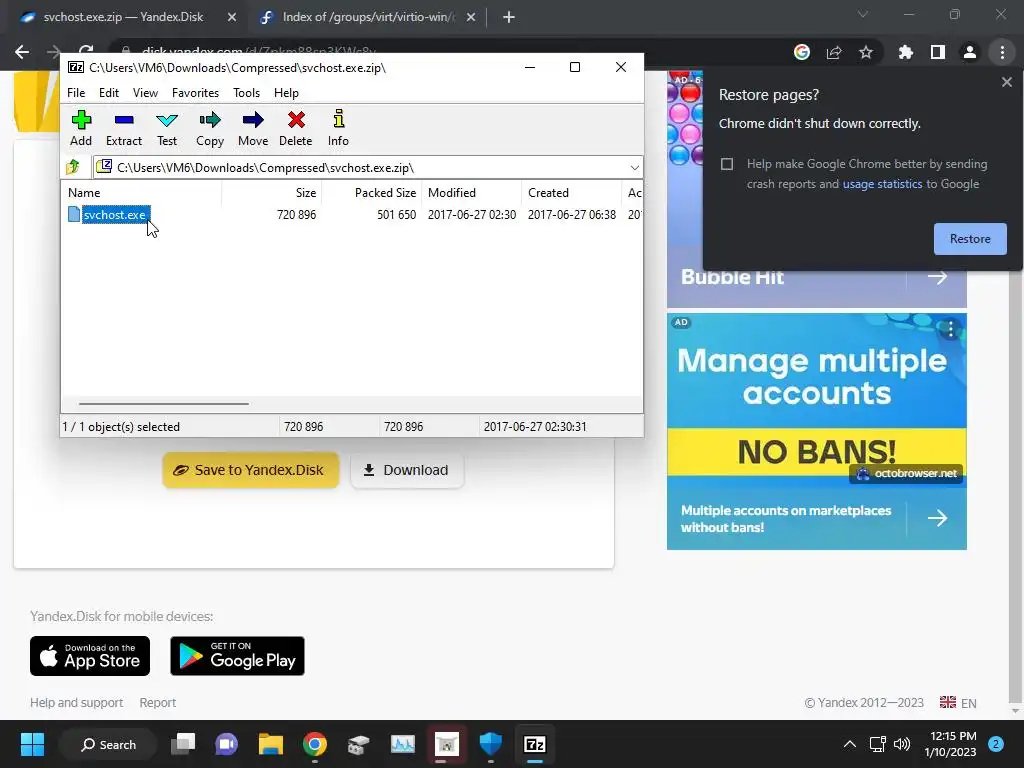Viewport: 1024px width, 768px height.
Task: Click Save to Yandex.Disk button
Action: coord(250,470)
